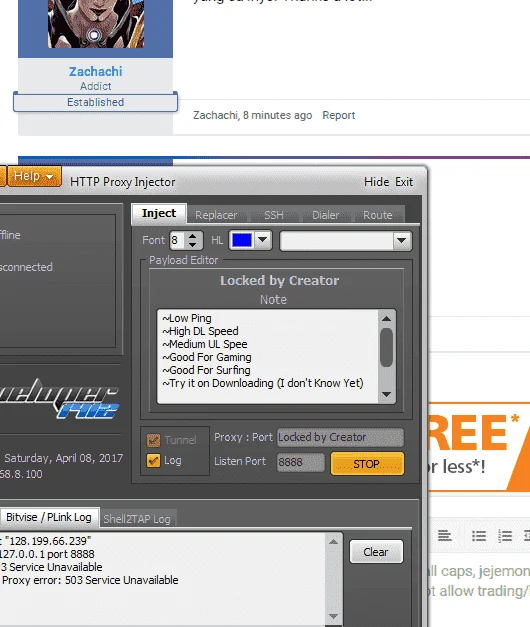Click the blue HL color swatch
This screenshot has width=530, height=627.
242,240
